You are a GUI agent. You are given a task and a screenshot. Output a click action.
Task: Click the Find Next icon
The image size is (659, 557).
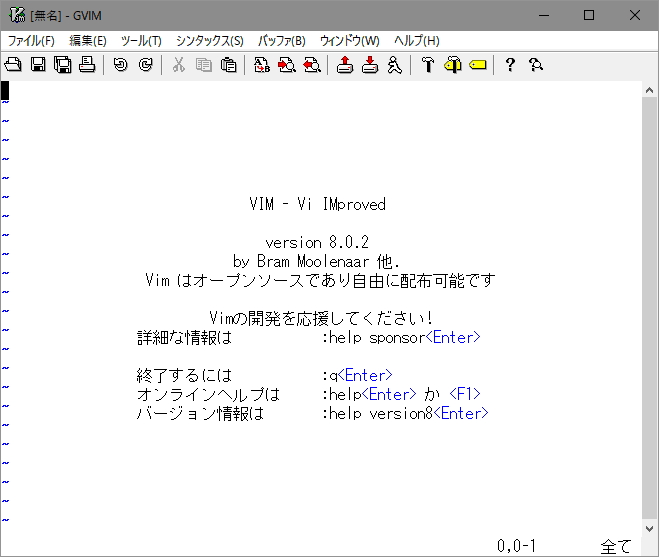click(287, 65)
